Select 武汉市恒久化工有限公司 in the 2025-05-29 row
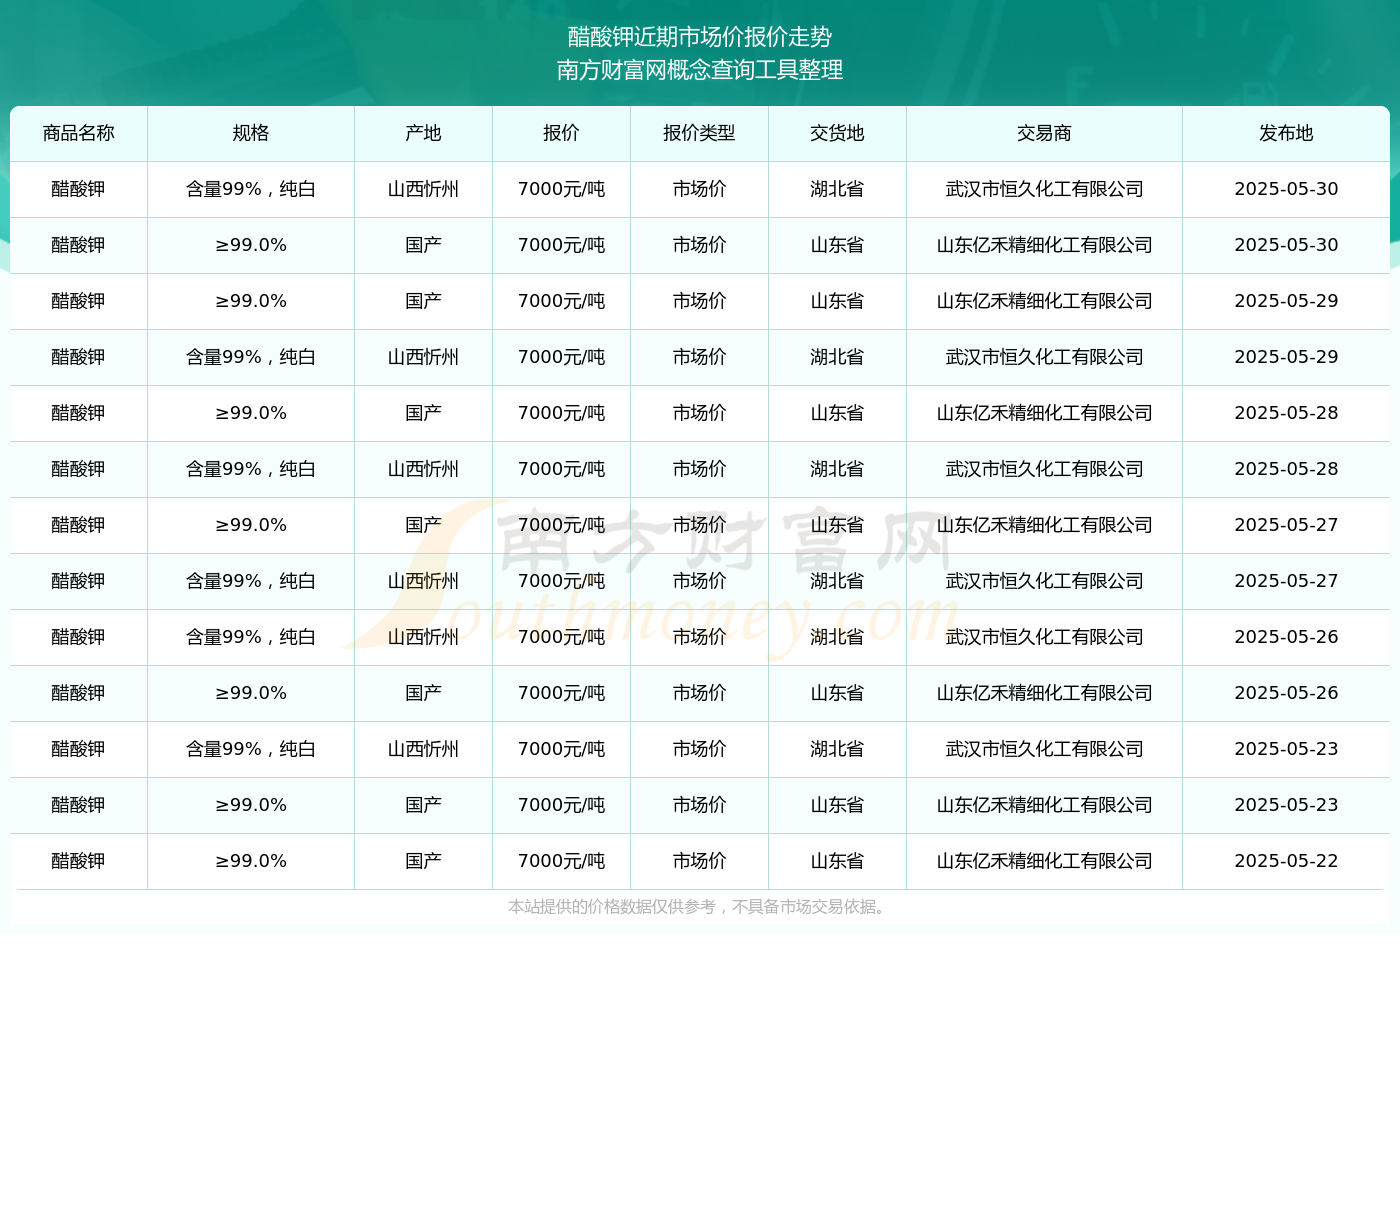This screenshot has width=1400, height=1205. (1045, 357)
